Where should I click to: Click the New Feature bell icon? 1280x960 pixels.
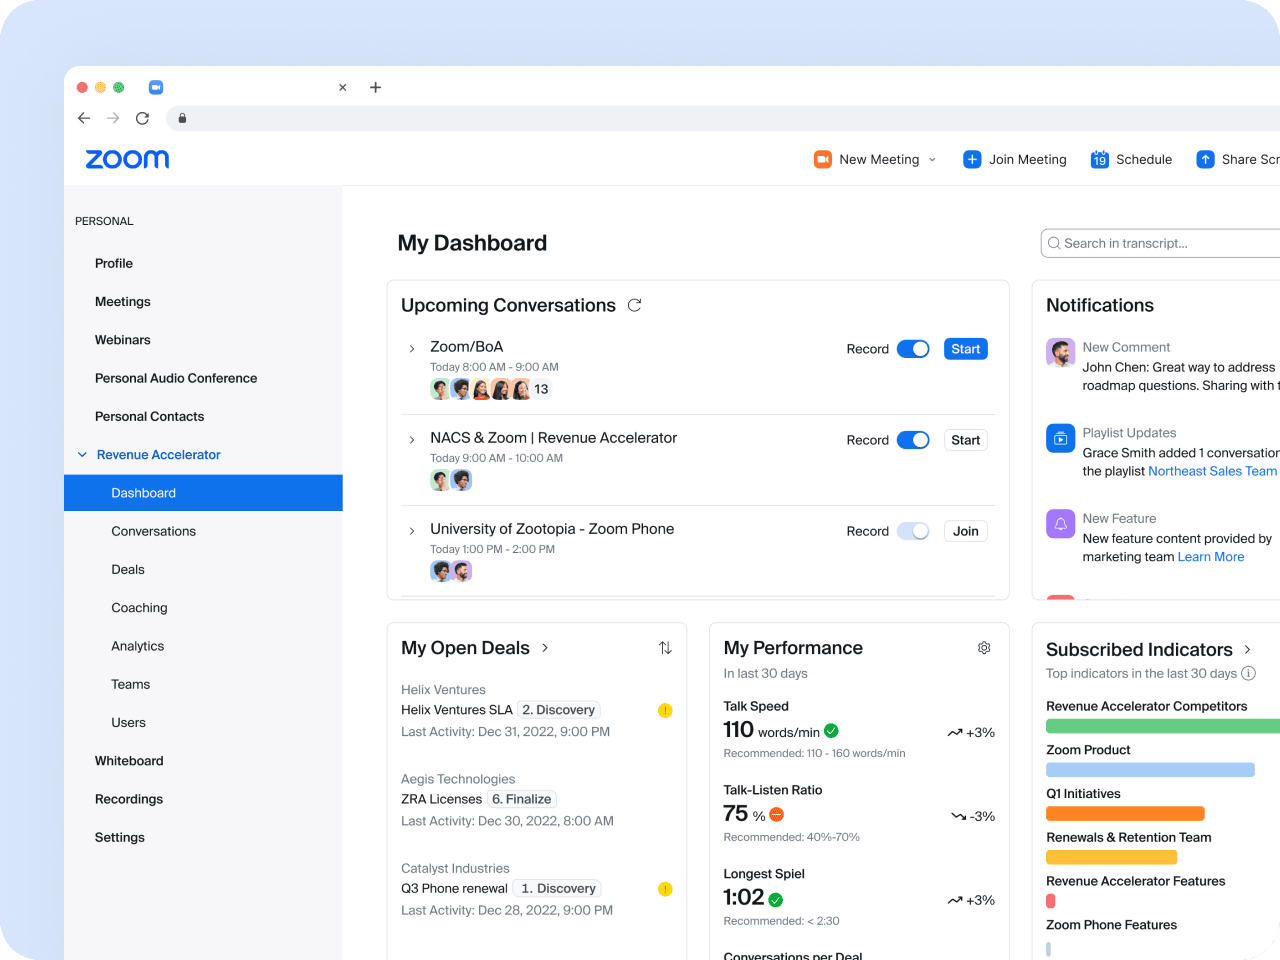click(x=1060, y=524)
